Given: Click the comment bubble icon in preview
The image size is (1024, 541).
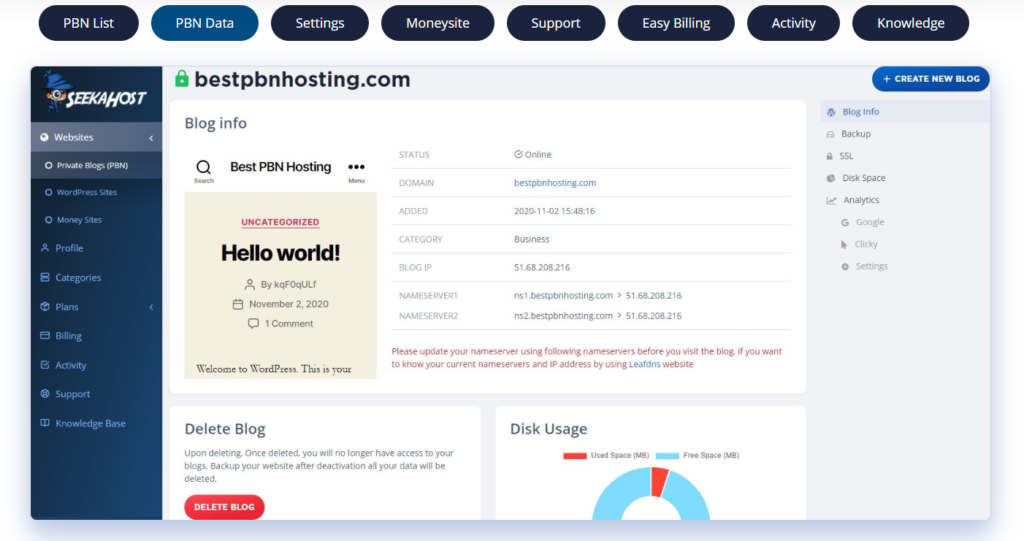Looking at the screenshot, I should click(x=253, y=323).
